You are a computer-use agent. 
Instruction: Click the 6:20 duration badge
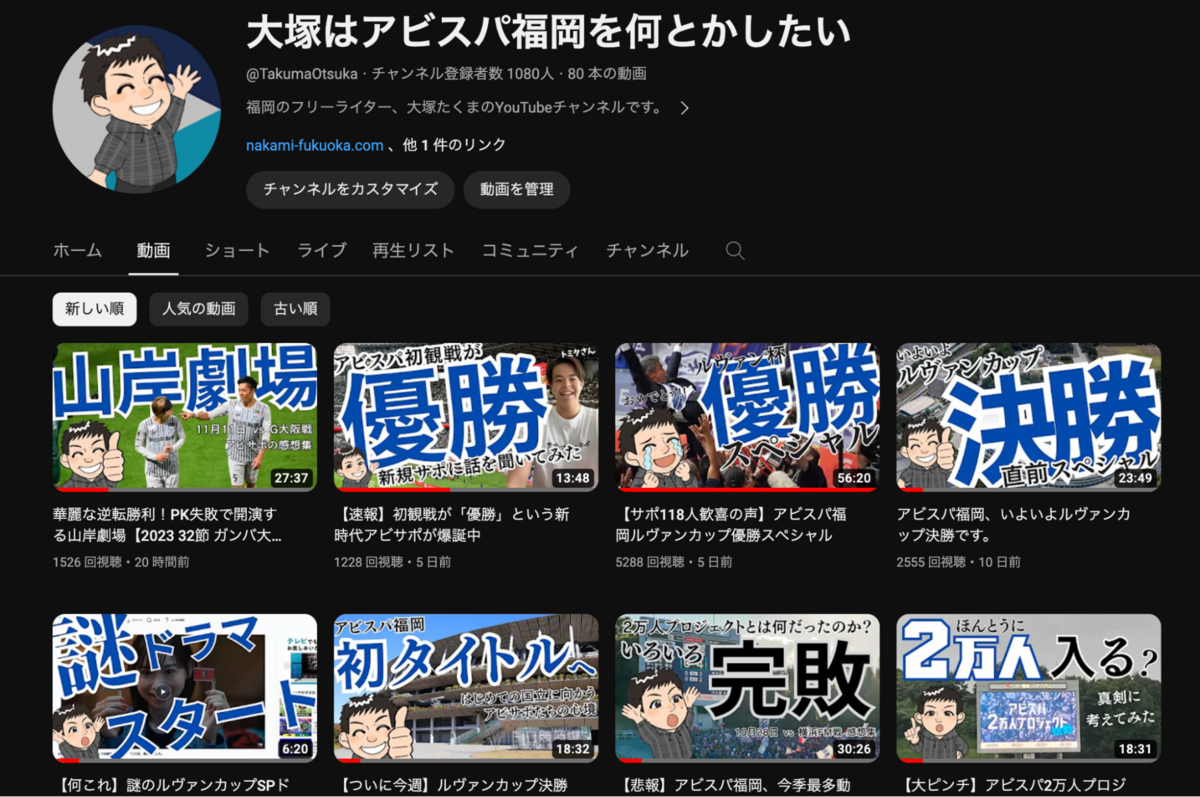295,749
